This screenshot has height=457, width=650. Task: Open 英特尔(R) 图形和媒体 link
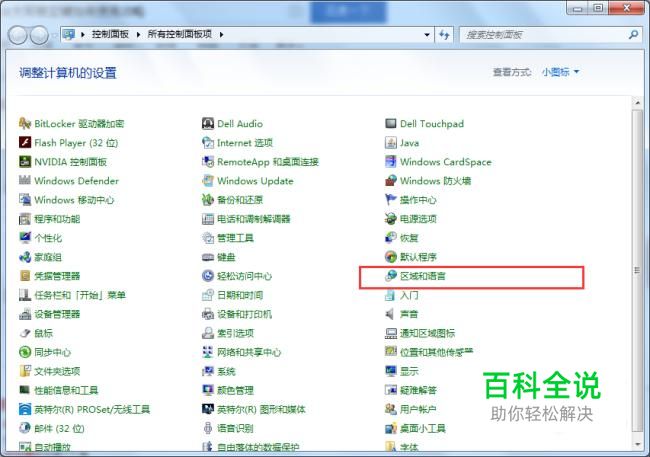tap(261, 409)
